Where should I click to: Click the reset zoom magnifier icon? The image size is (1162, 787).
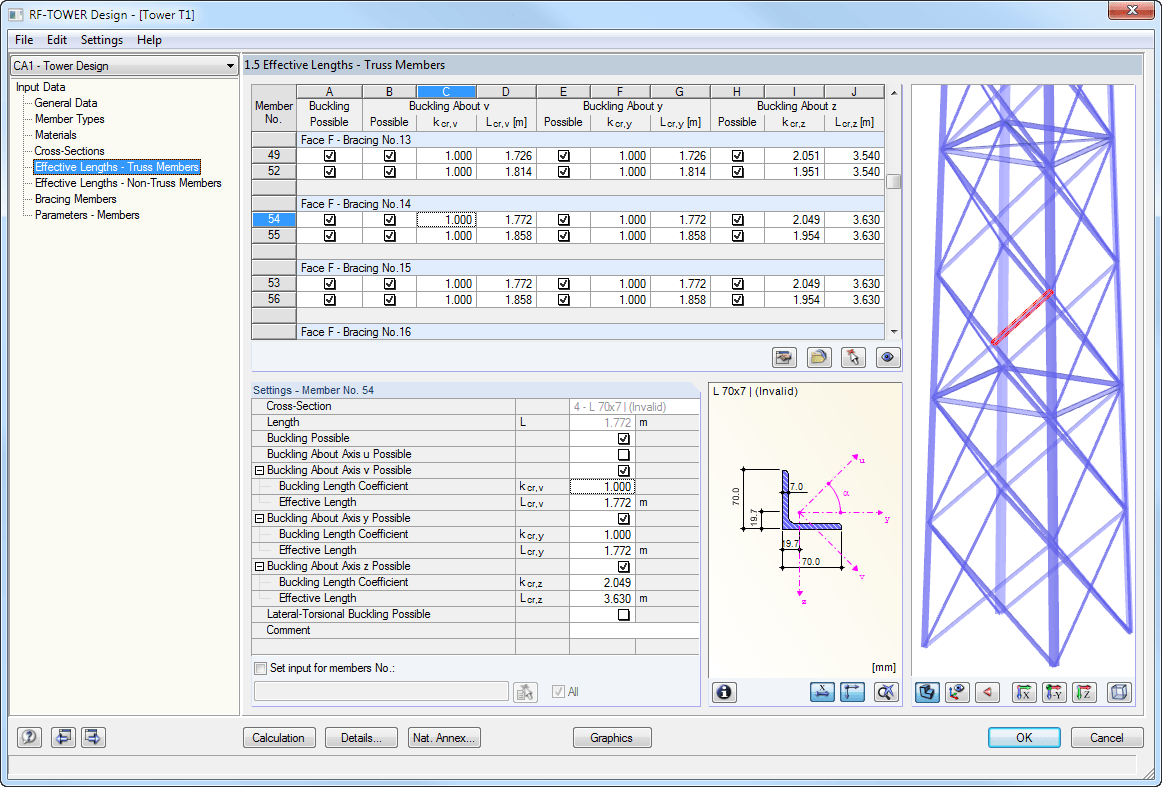[x=886, y=692]
